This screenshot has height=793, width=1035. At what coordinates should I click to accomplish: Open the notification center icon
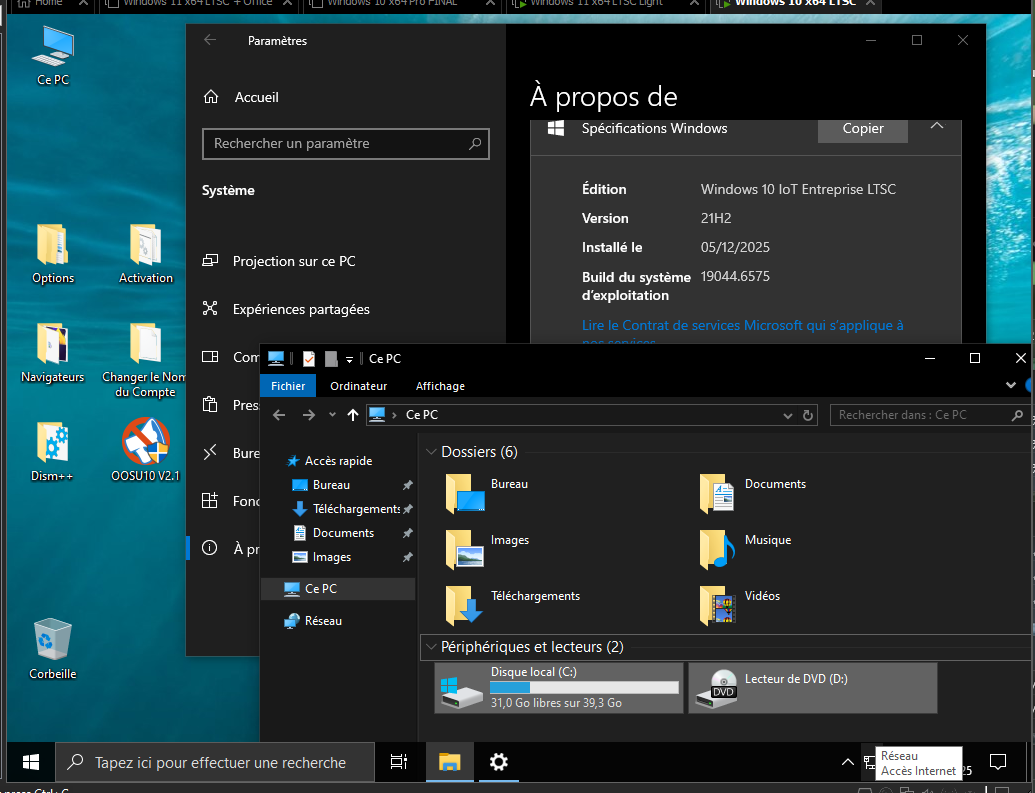(x=997, y=762)
